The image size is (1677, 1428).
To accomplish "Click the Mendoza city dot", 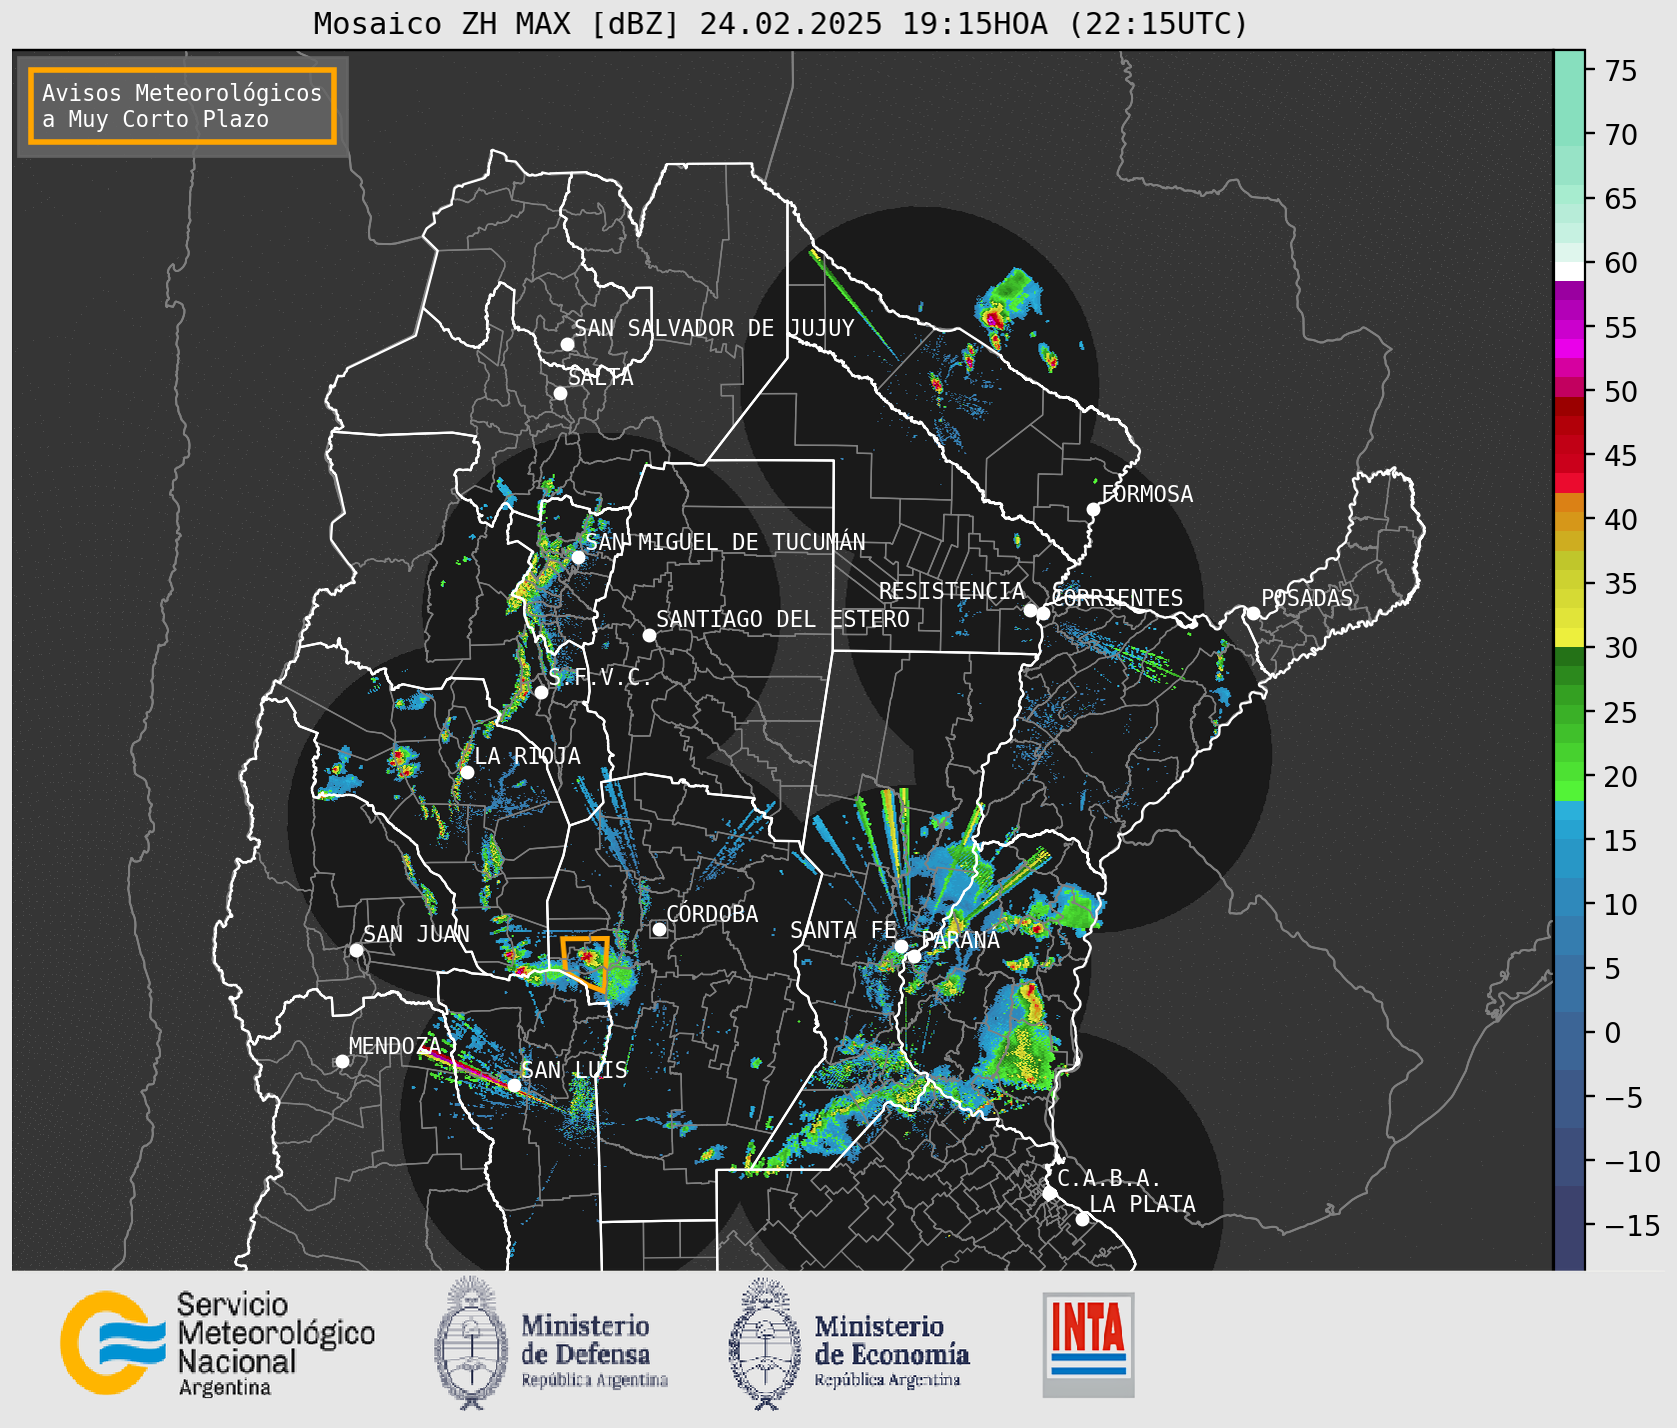I will coord(342,1061).
